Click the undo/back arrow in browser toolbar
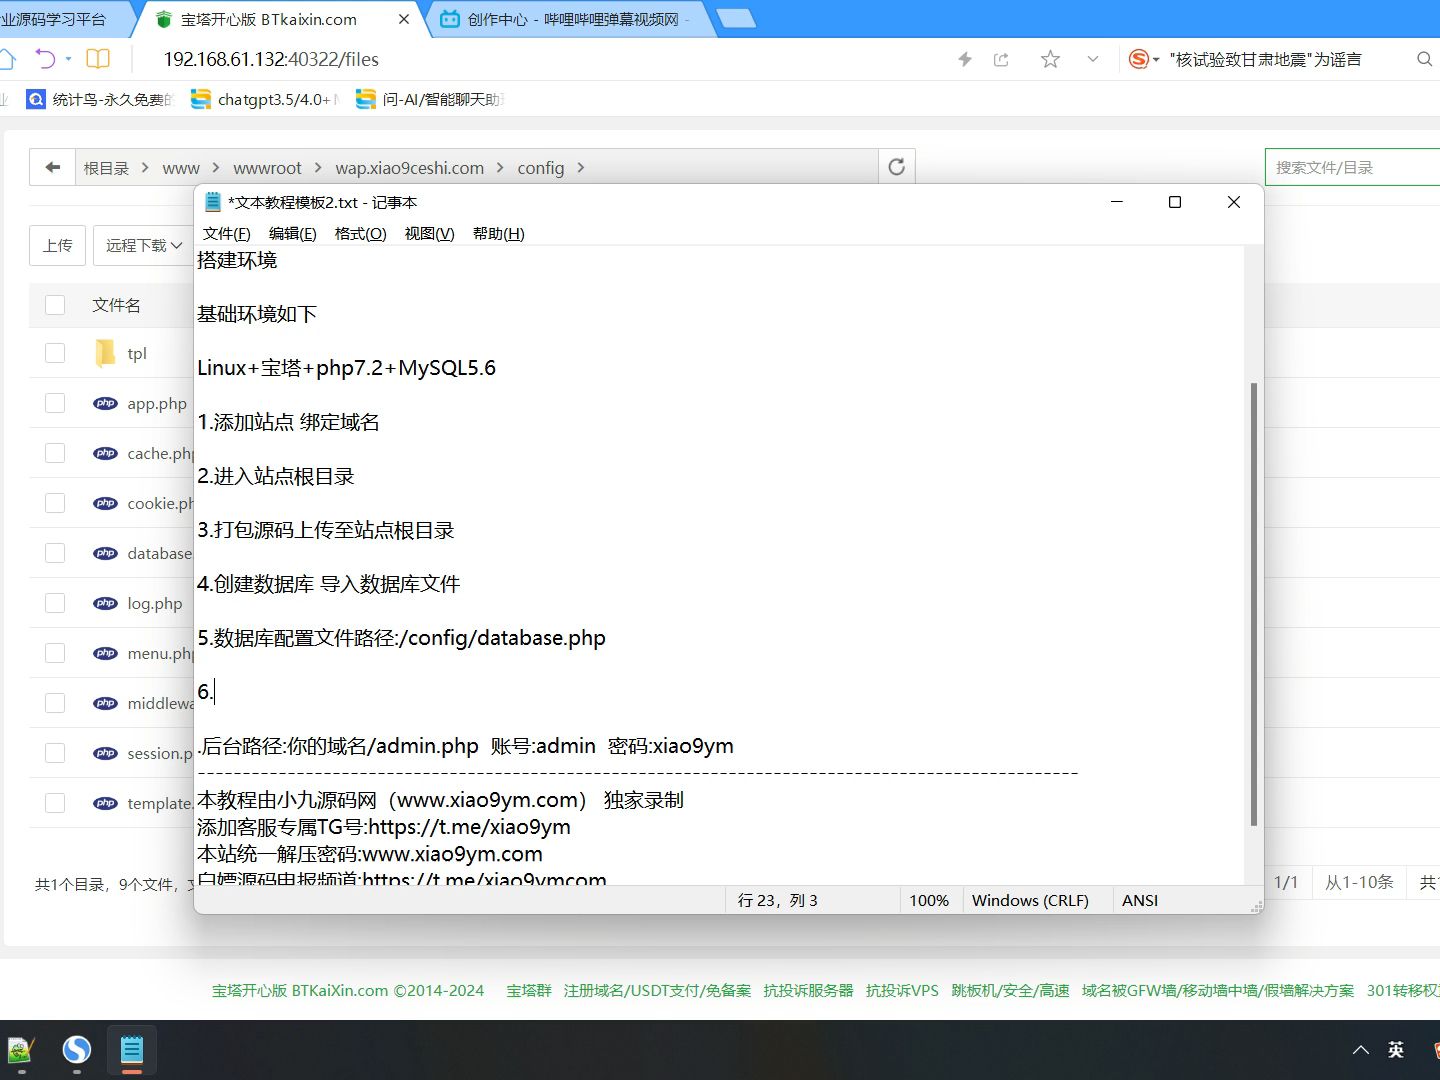 (45, 59)
